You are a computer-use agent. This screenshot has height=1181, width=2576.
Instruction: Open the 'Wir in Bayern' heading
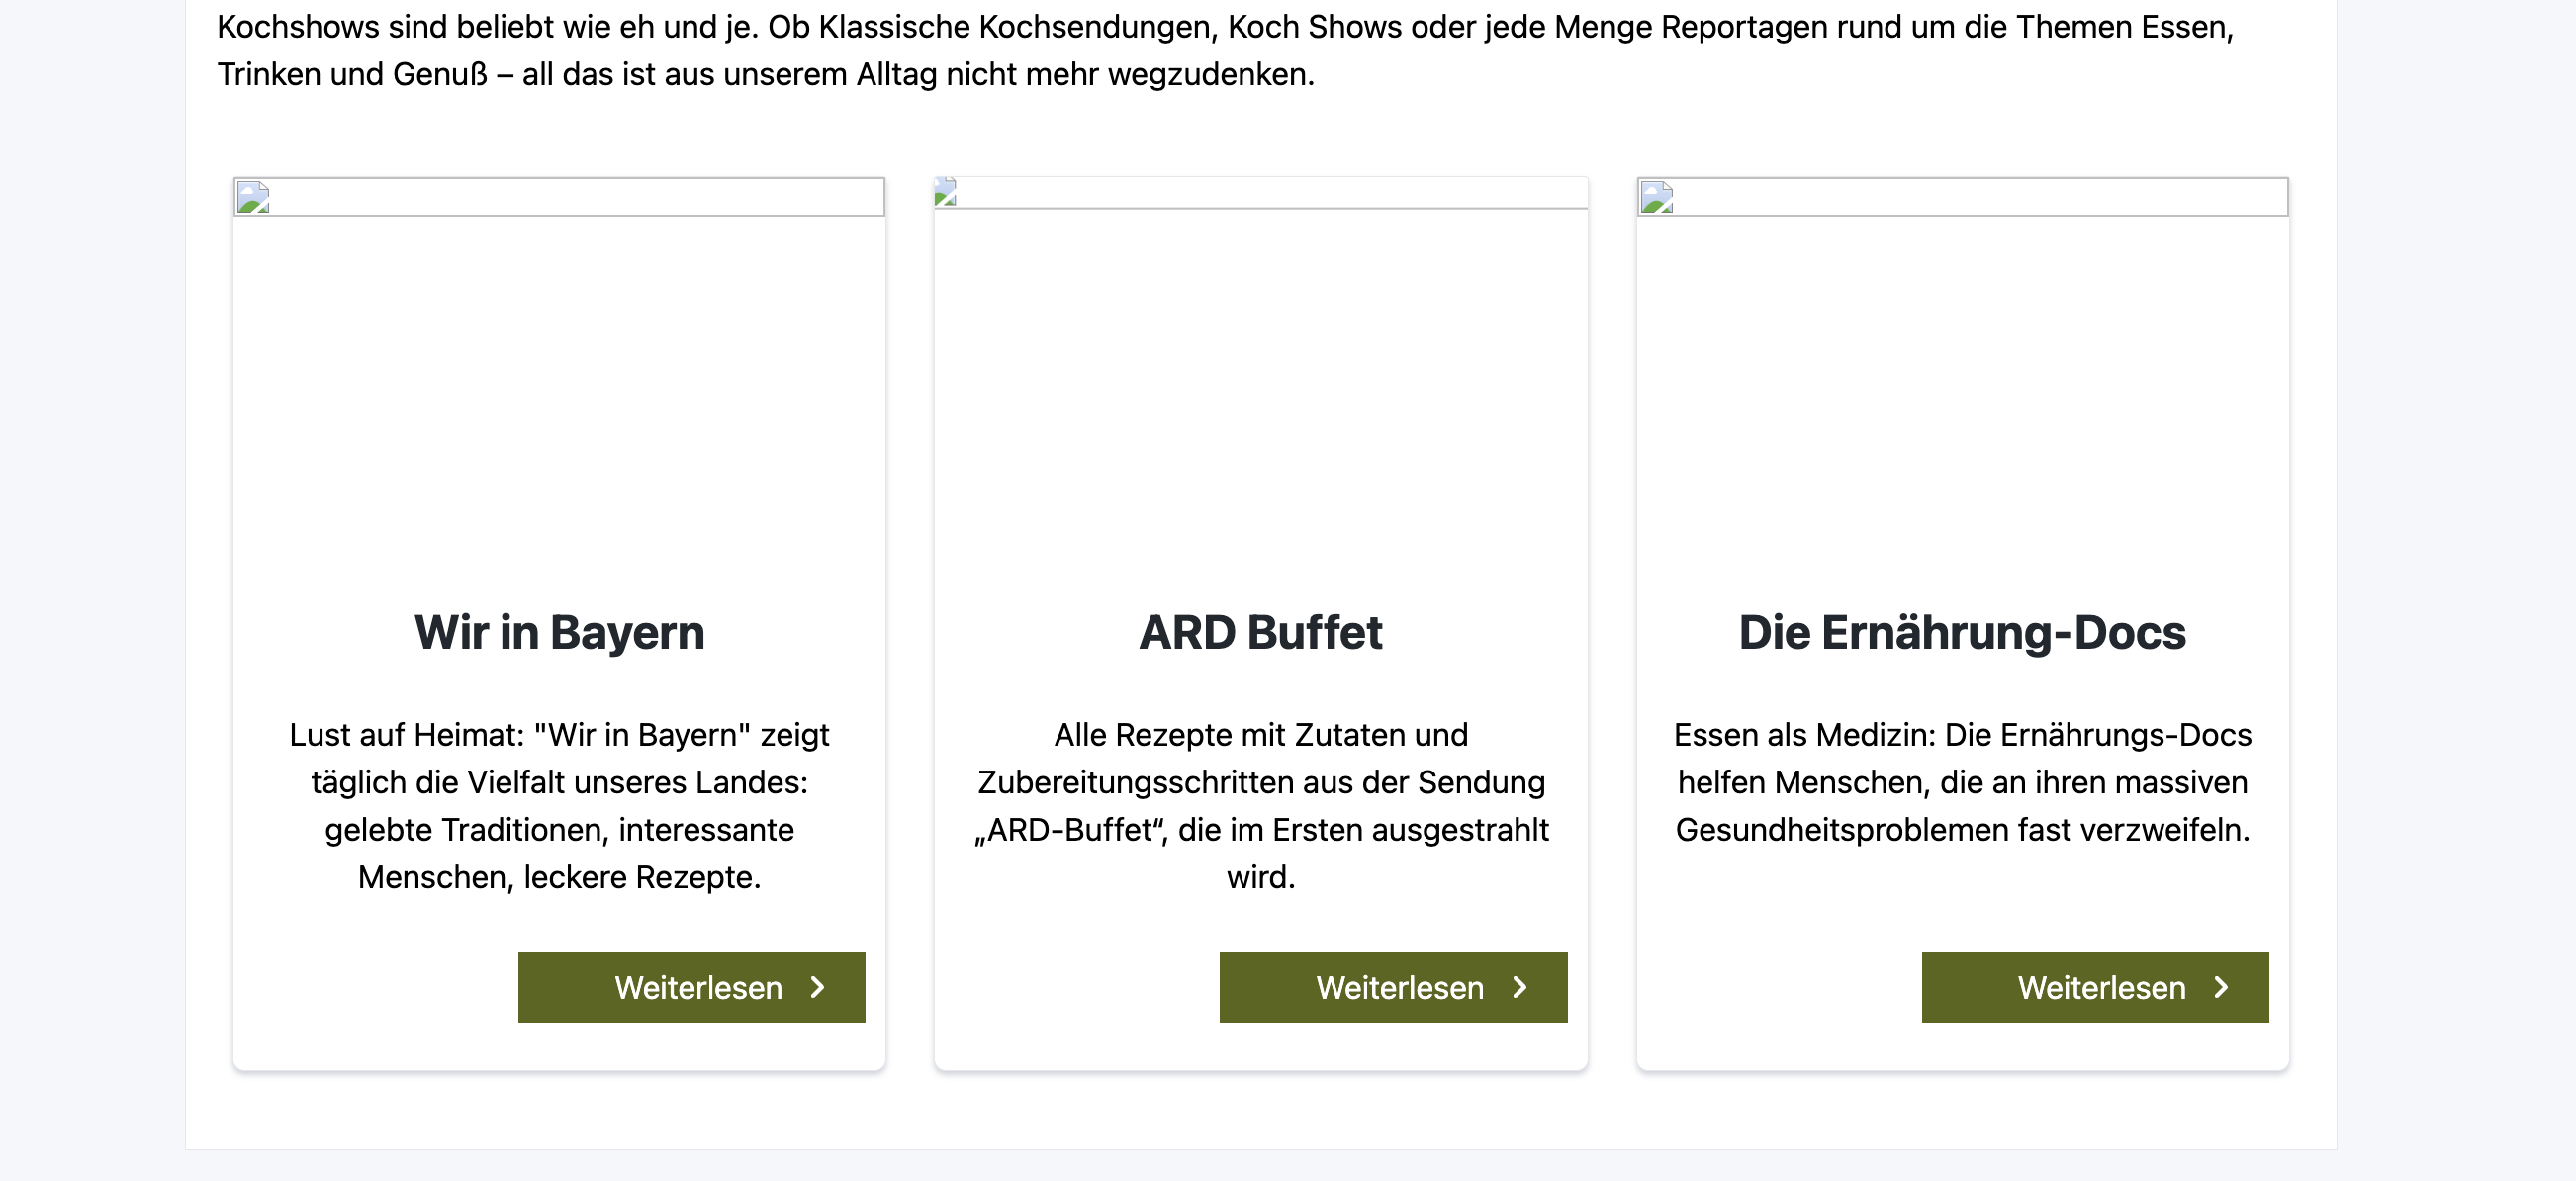point(559,632)
